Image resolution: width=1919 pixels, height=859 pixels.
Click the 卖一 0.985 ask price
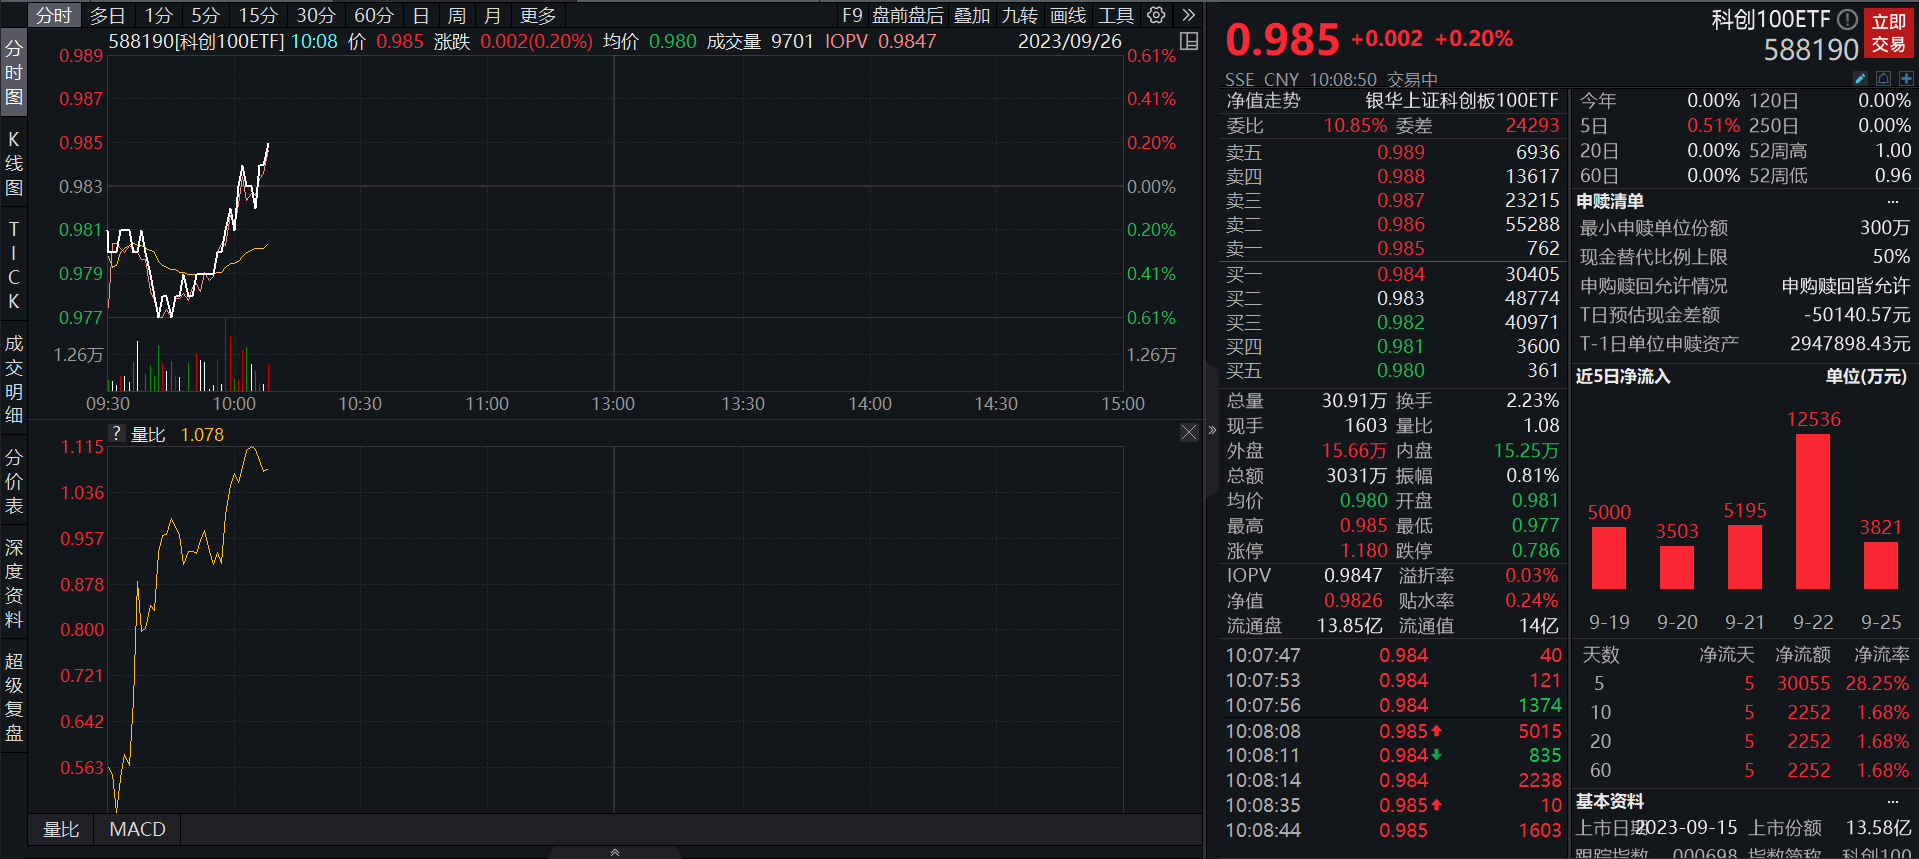click(x=1400, y=248)
